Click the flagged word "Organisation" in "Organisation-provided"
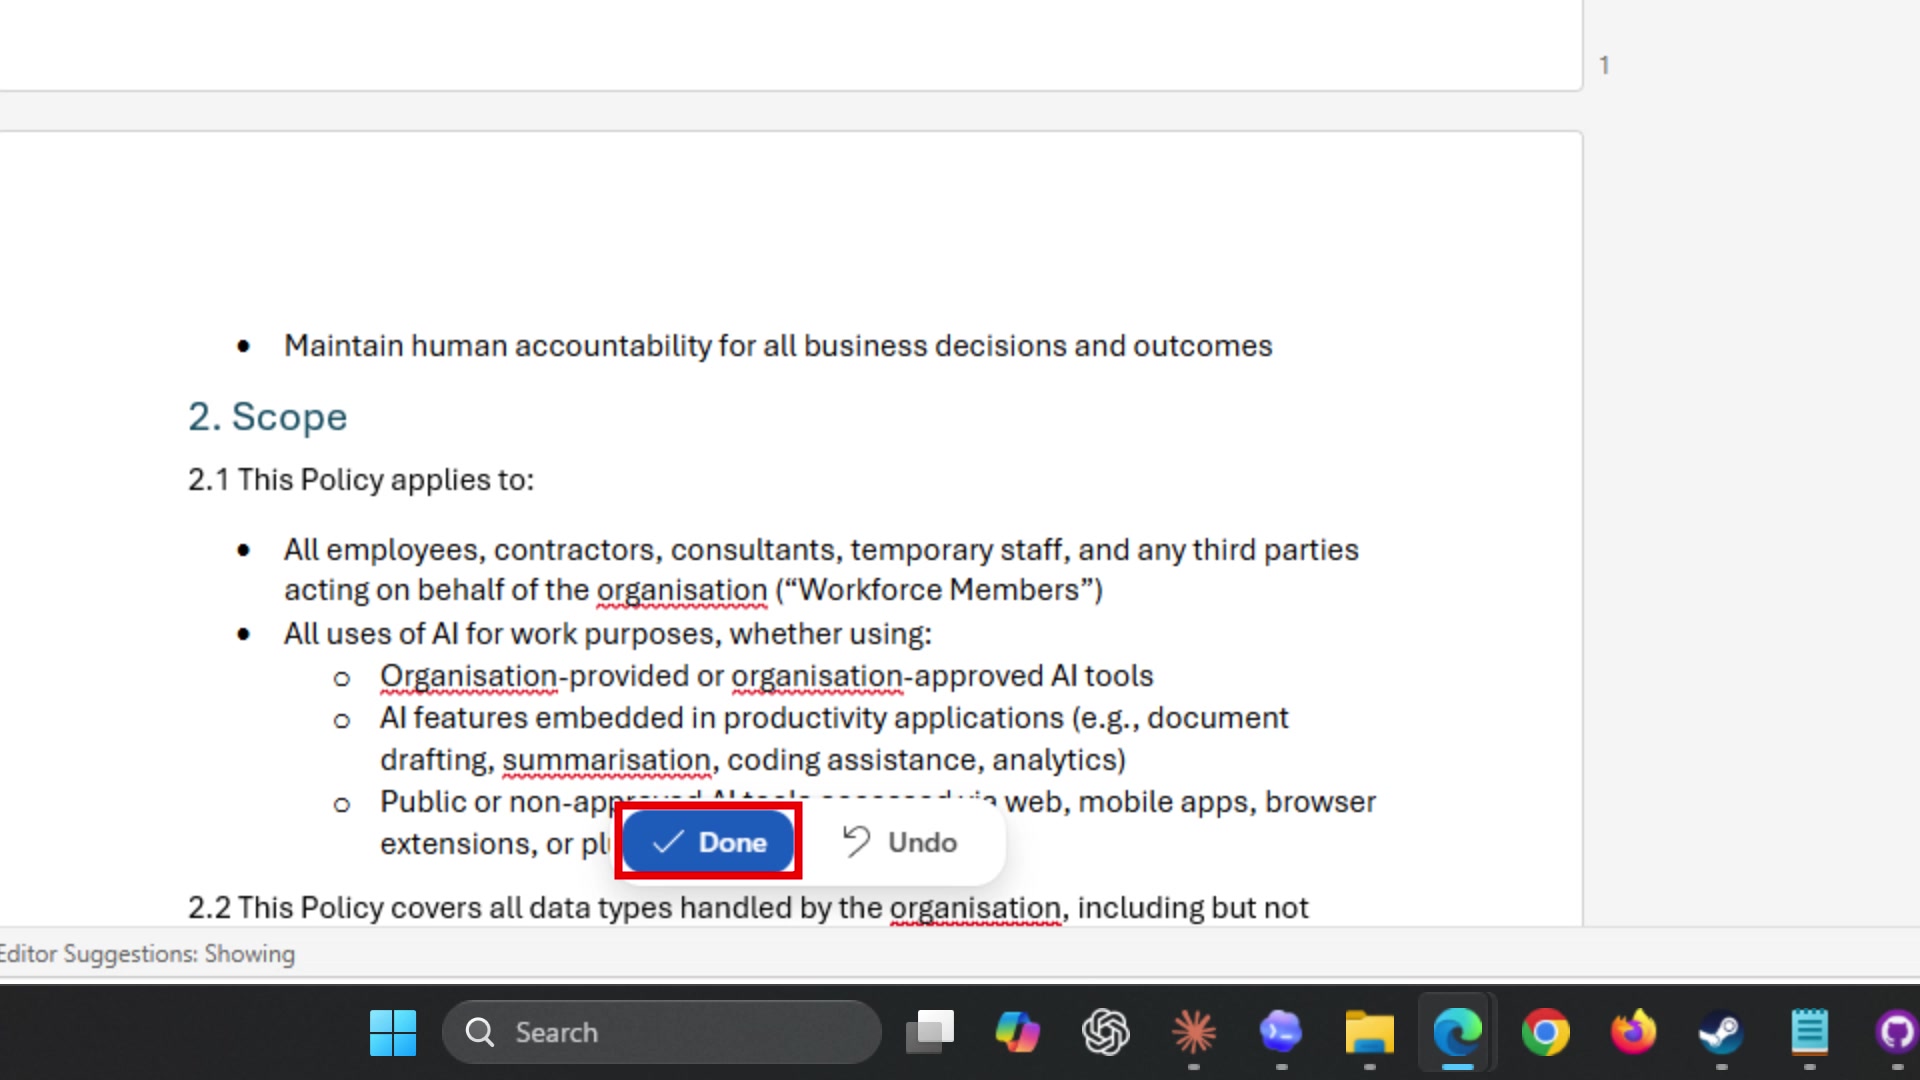The height and width of the screenshot is (1080, 1920). (x=468, y=676)
